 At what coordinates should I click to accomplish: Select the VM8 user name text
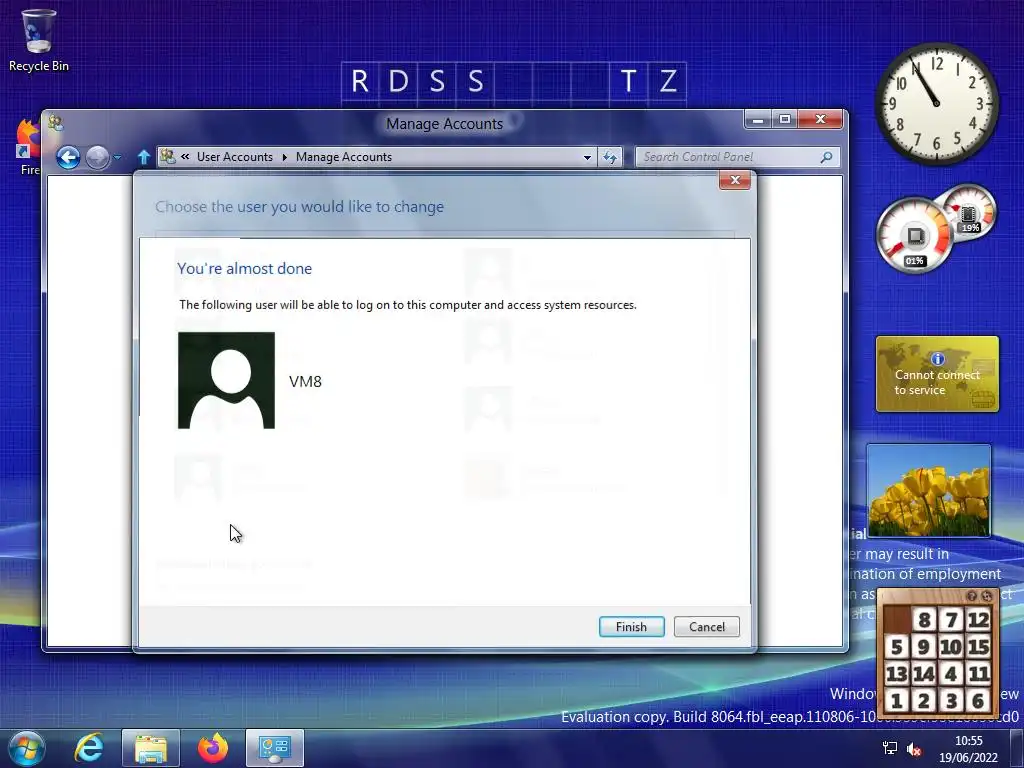click(x=306, y=381)
